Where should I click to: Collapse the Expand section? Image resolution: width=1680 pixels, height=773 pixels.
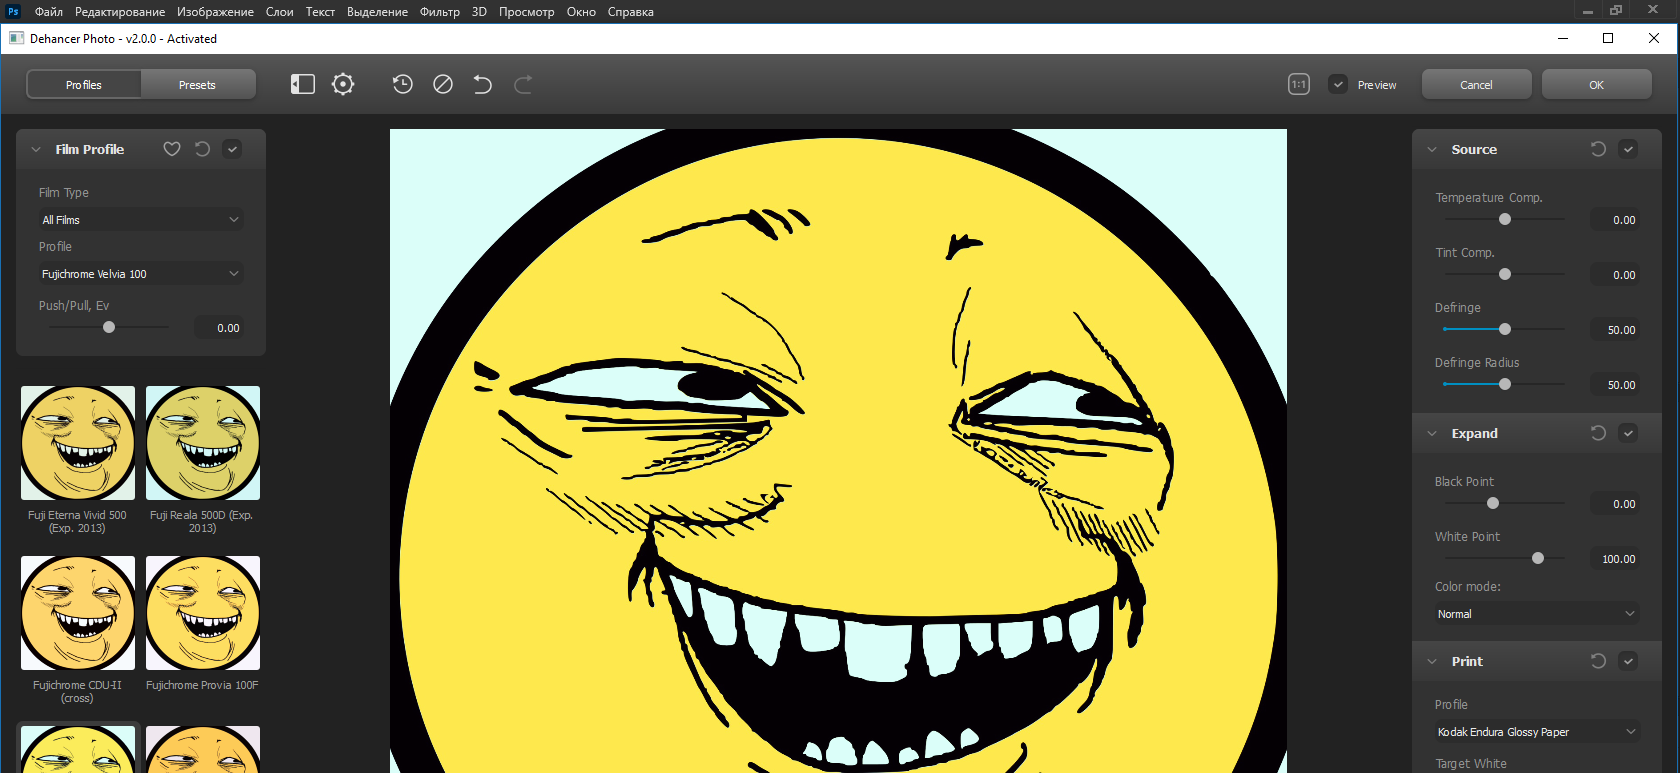point(1432,433)
